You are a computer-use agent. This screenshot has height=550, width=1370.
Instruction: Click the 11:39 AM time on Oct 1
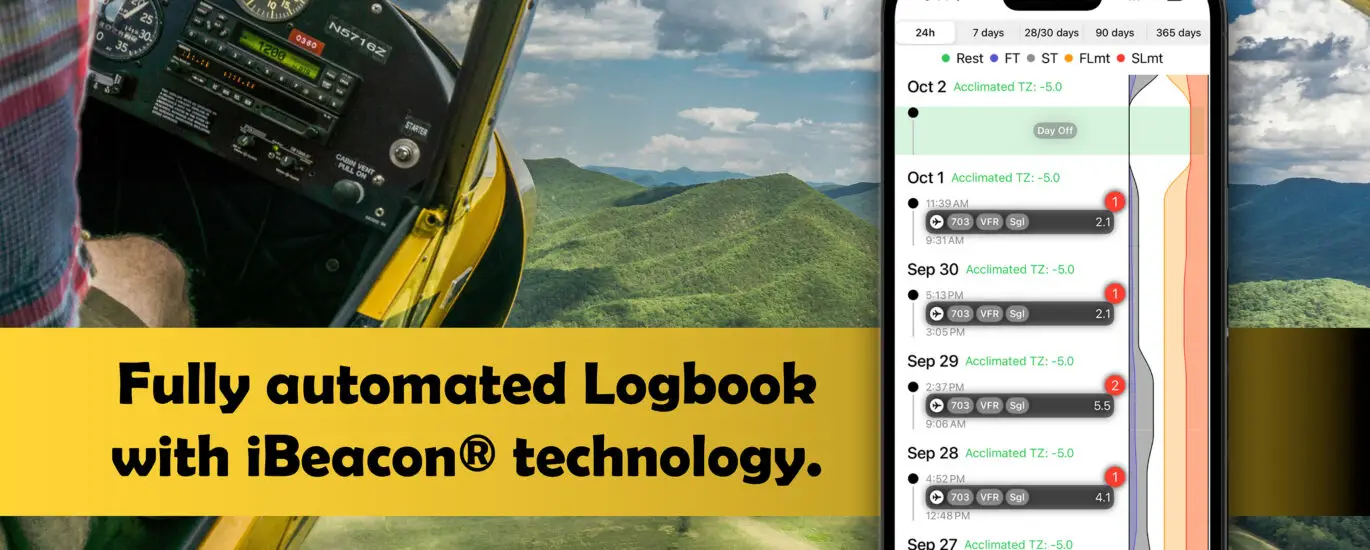(x=947, y=204)
